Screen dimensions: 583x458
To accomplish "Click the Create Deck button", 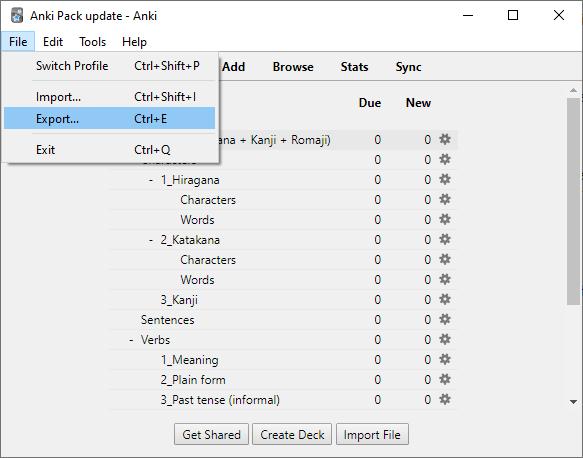I will pyautogui.click(x=292, y=434).
